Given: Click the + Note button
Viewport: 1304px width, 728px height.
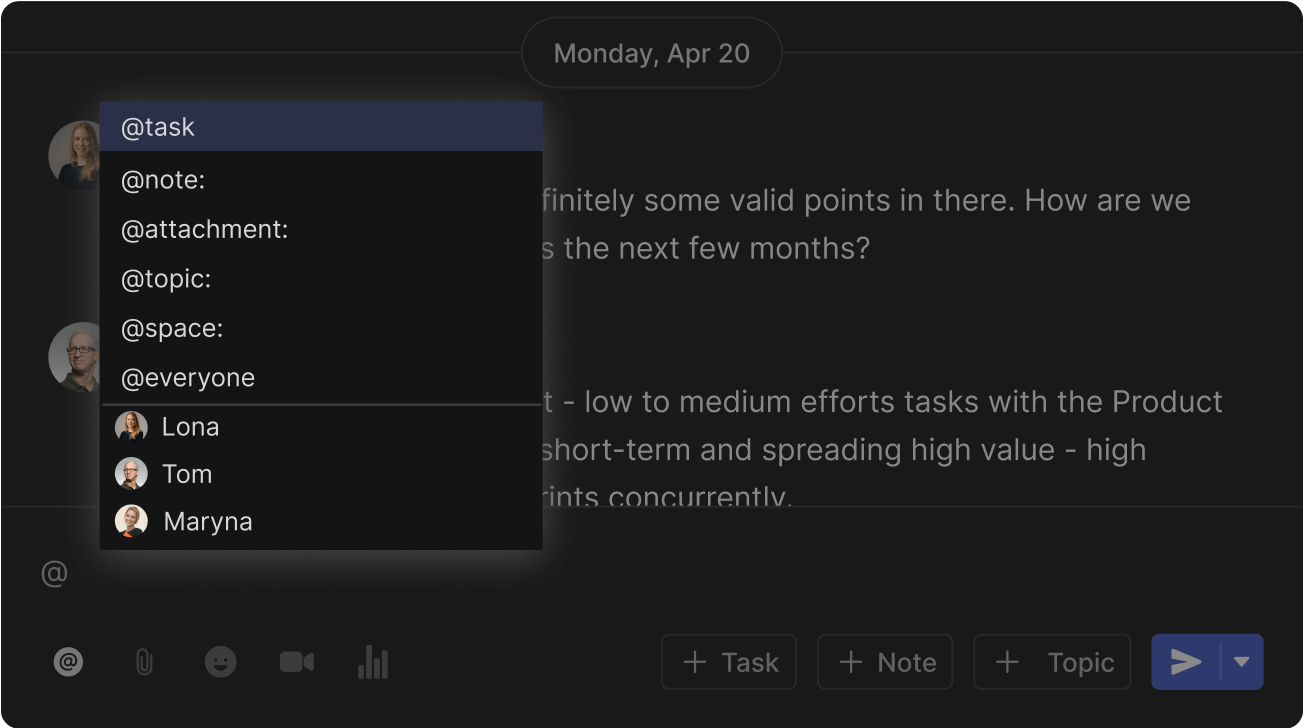Looking at the screenshot, I should (885, 662).
